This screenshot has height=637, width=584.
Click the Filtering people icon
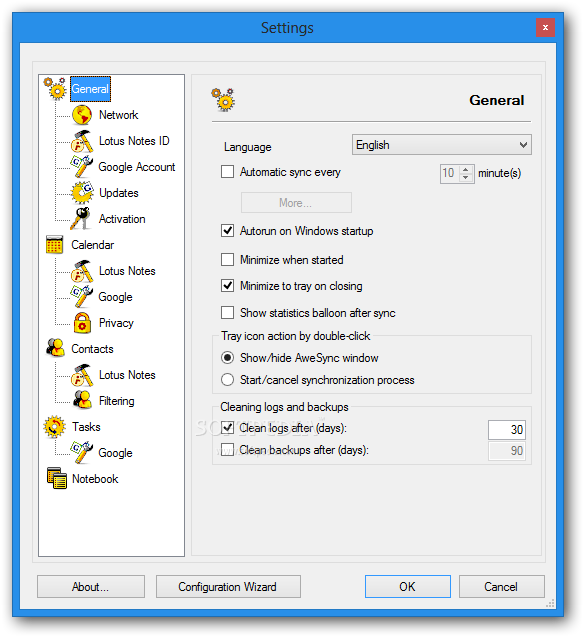82,400
